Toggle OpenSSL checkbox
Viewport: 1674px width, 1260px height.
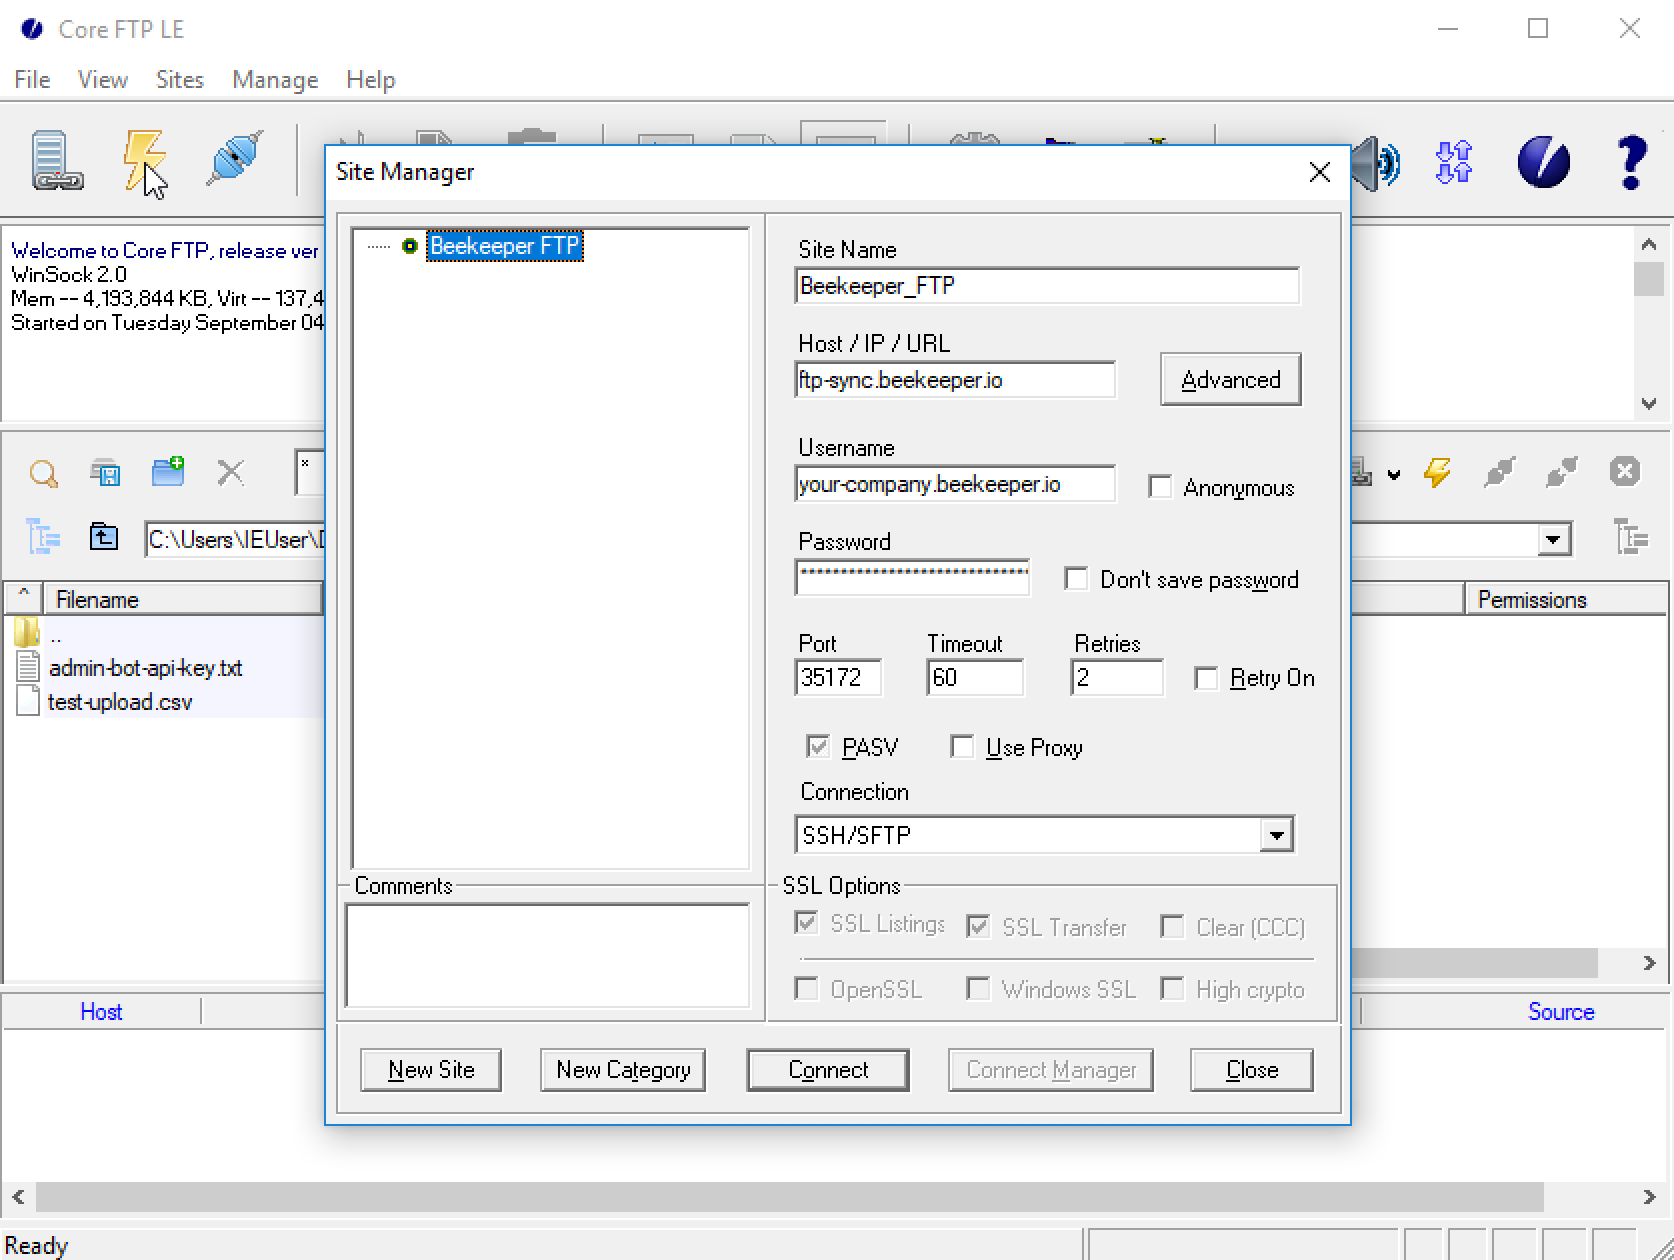(806, 989)
